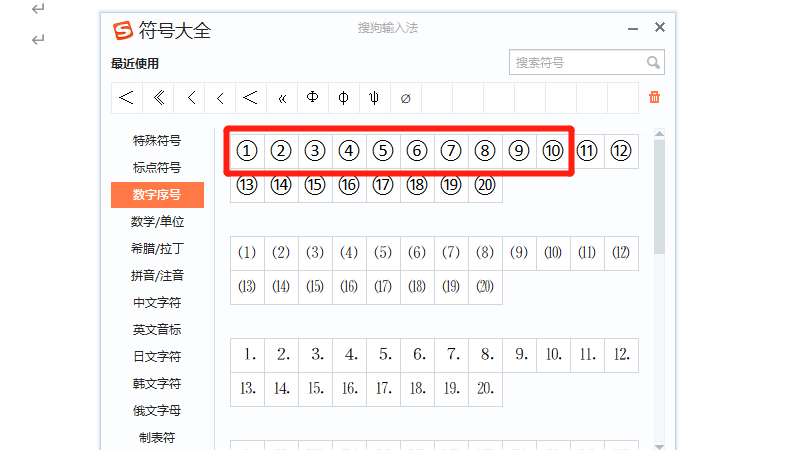Screen dimensions: 800x450
Task: Click the search magnifier icon
Action: [653, 62]
